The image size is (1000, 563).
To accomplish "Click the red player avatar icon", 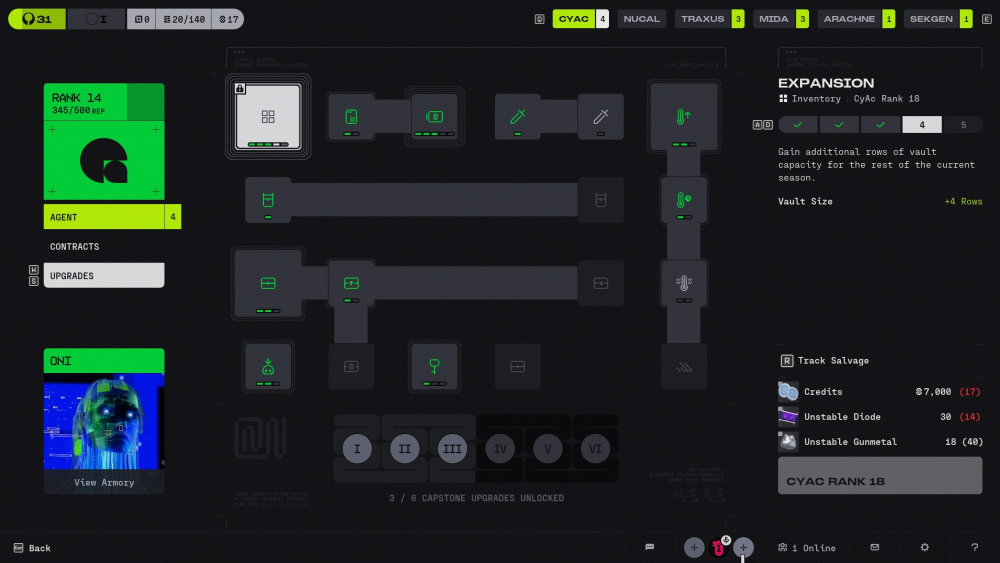I will (719, 547).
